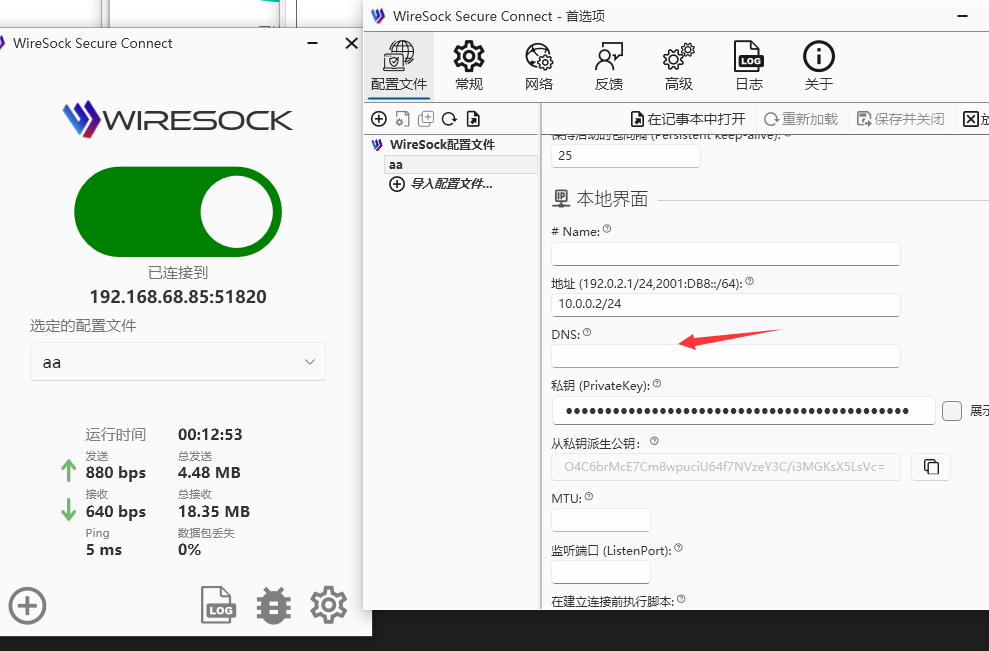Check the show private key checkbox
The width and height of the screenshot is (989, 651).
952,411
